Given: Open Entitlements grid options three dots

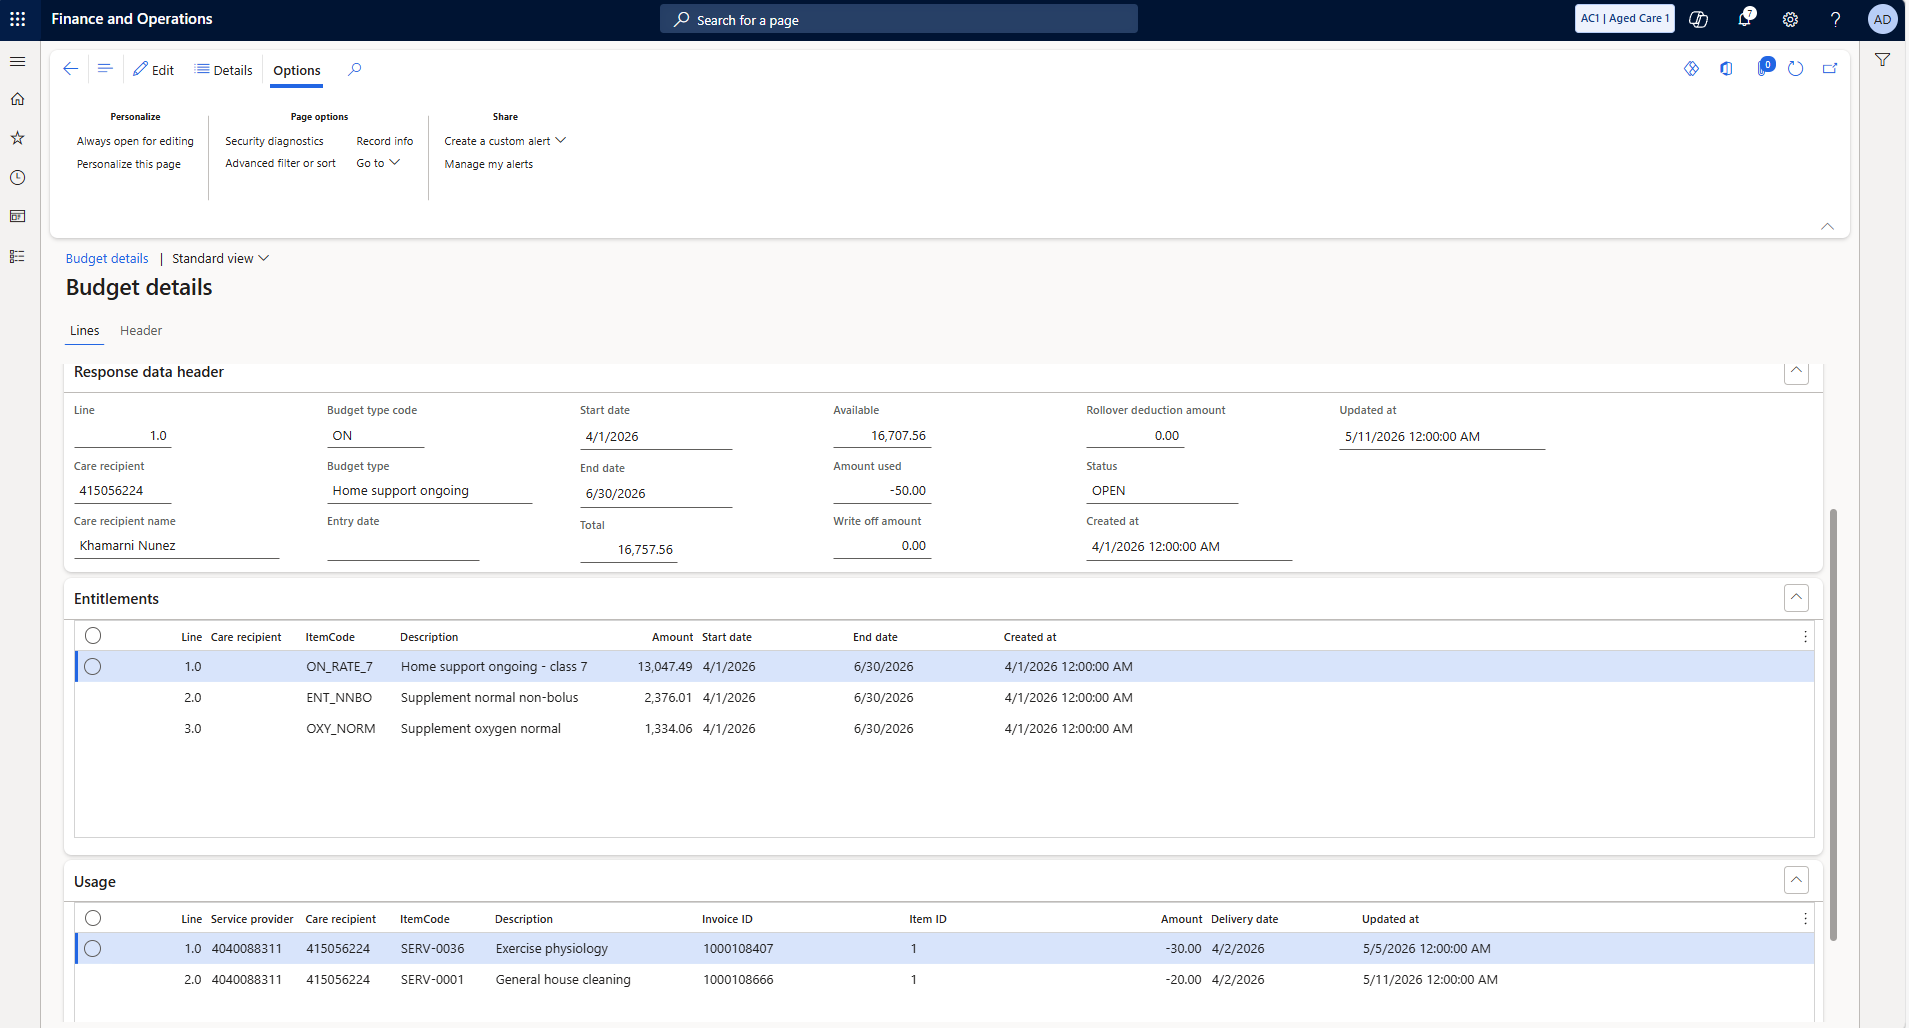Looking at the screenshot, I should click(1805, 637).
